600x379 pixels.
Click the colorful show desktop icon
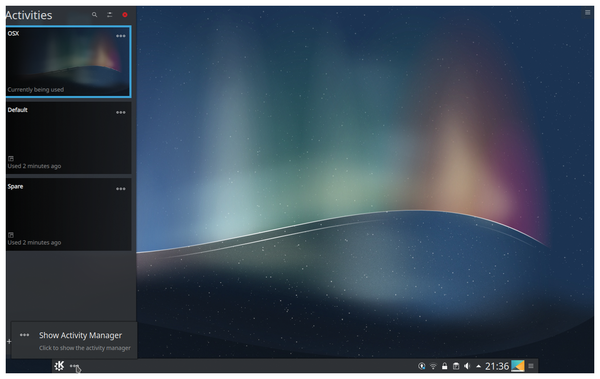518,366
